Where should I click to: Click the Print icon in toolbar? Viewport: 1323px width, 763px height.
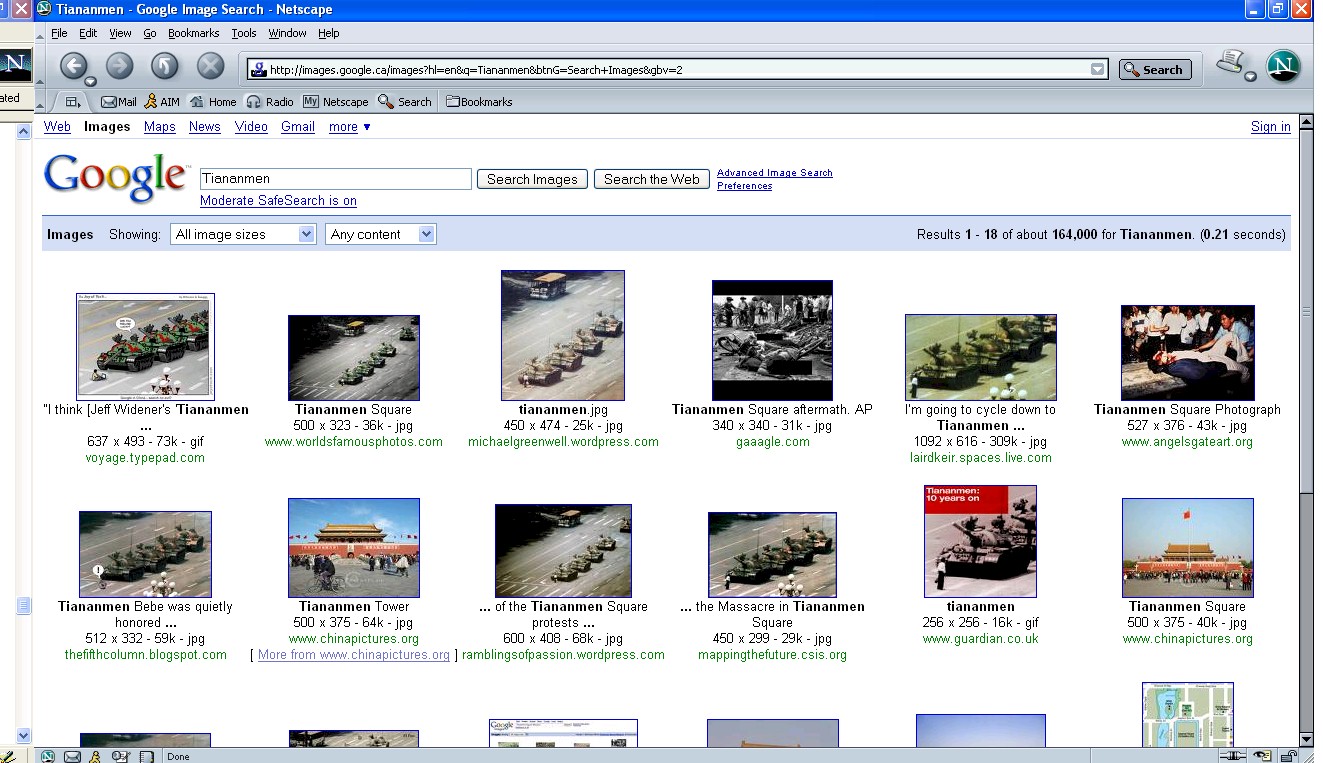pos(1230,62)
